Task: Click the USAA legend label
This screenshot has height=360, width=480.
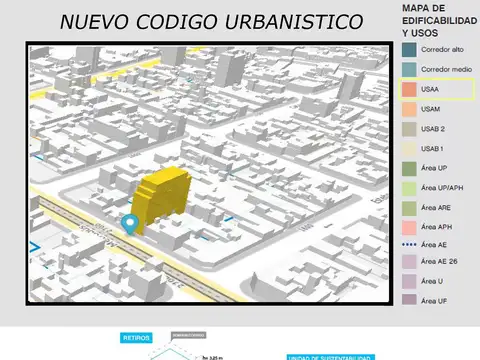Action: tap(430, 89)
